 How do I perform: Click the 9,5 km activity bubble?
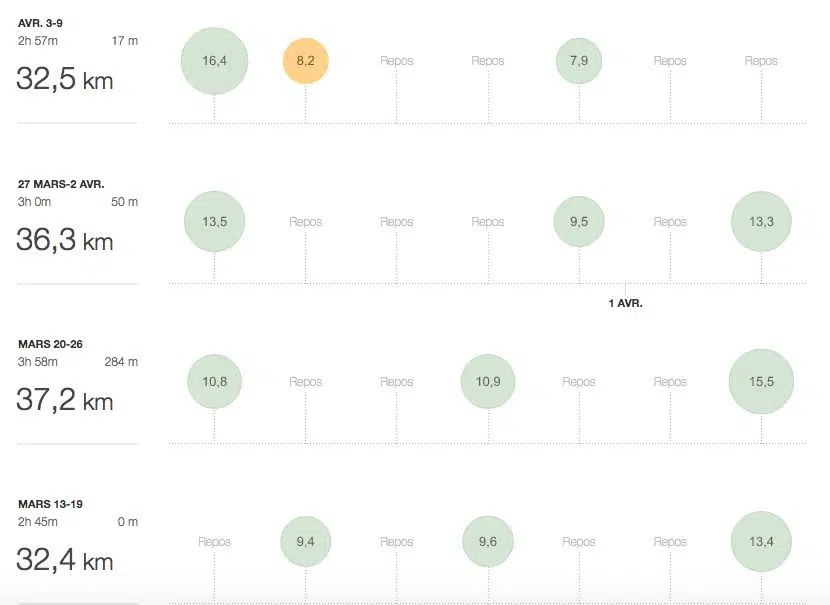[579, 222]
